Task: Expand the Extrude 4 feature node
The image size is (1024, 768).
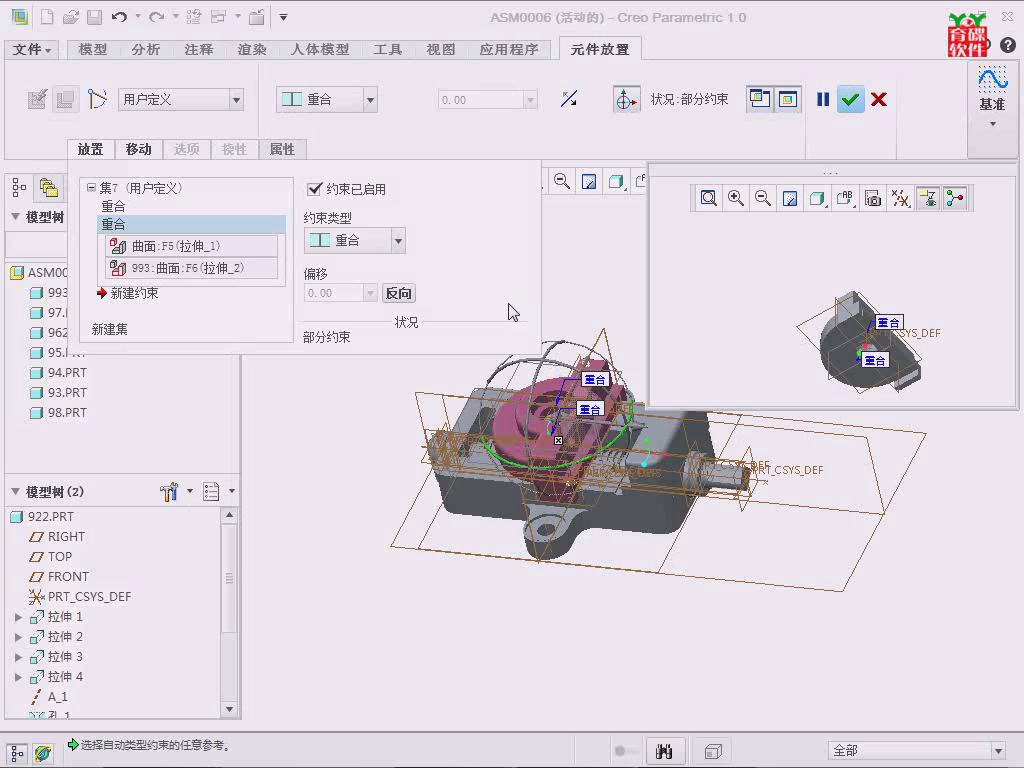Action: (x=18, y=677)
